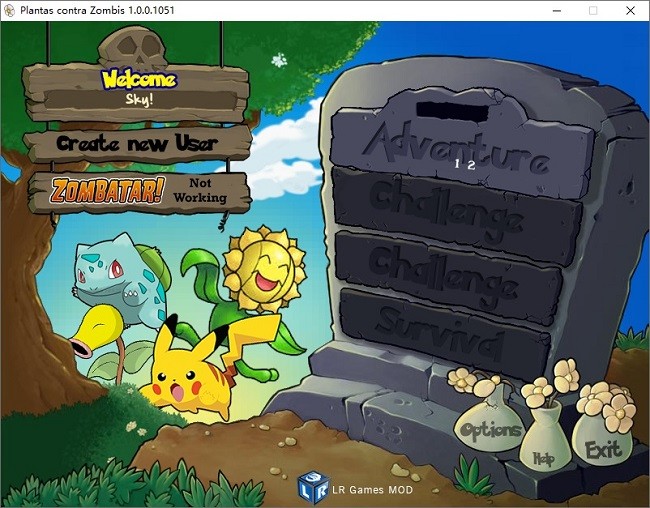The height and width of the screenshot is (508, 650).
Task: Click the "LR Games MOD" text
Action: tap(372, 490)
